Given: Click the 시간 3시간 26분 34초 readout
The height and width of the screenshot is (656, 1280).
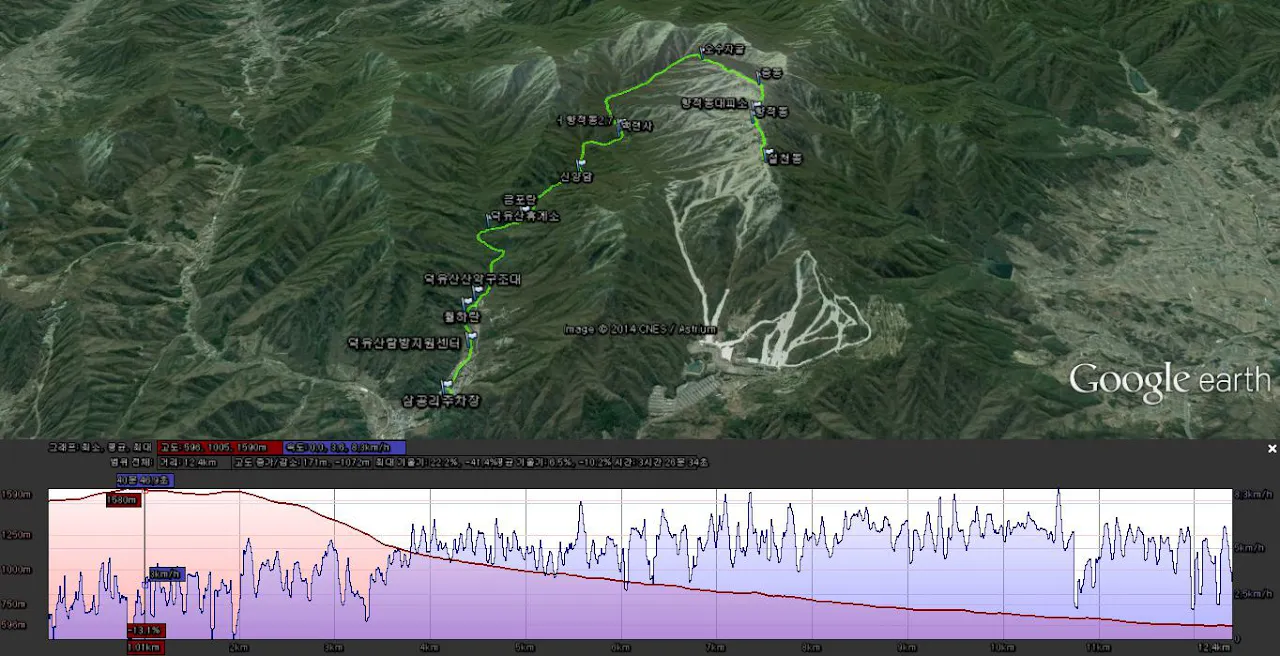Looking at the screenshot, I should tap(661, 463).
